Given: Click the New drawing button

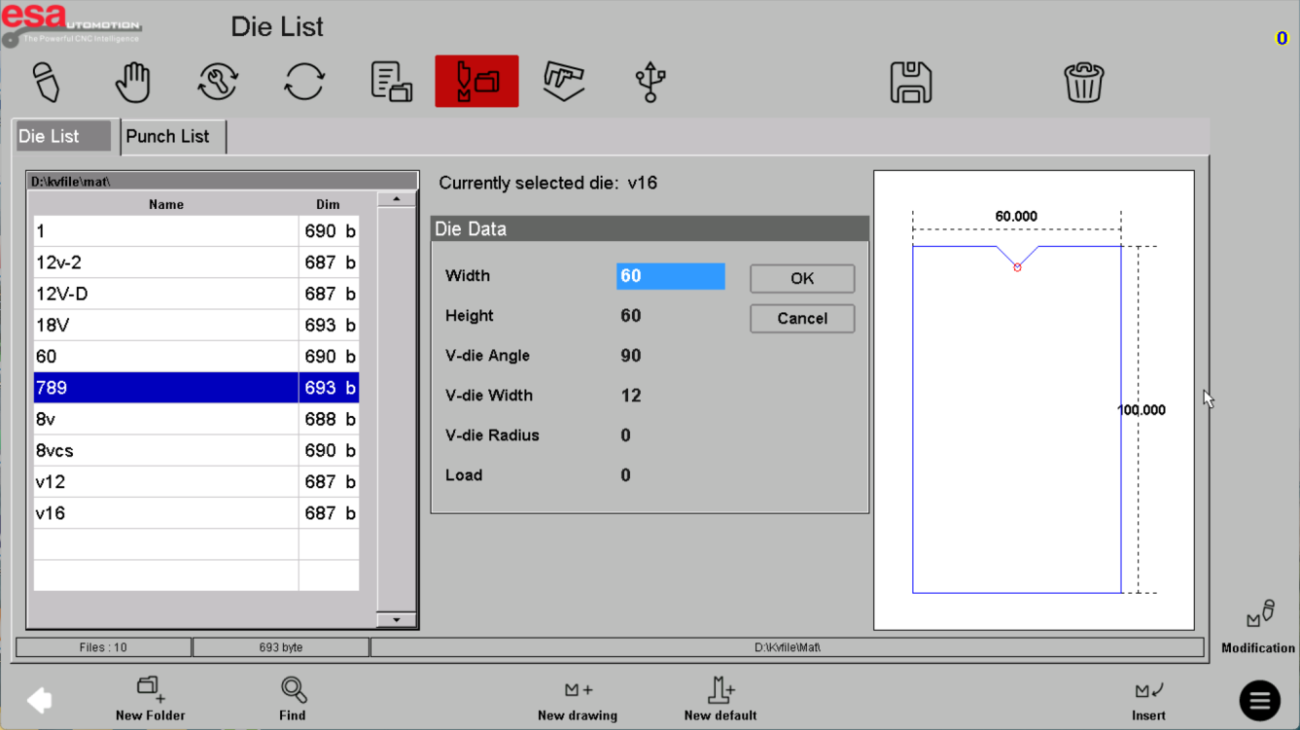Looking at the screenshot, I should coord(577,699).
